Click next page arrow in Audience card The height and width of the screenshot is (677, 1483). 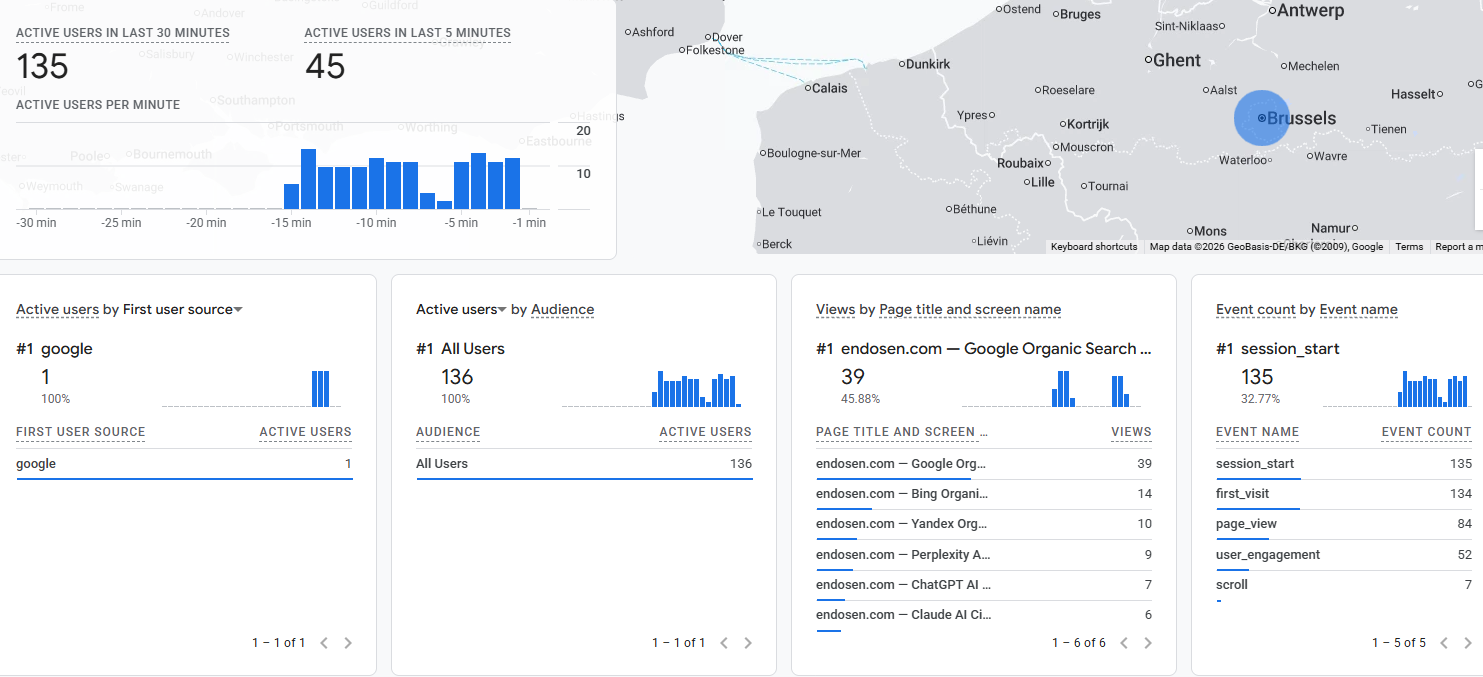click(x=748, y=643)
